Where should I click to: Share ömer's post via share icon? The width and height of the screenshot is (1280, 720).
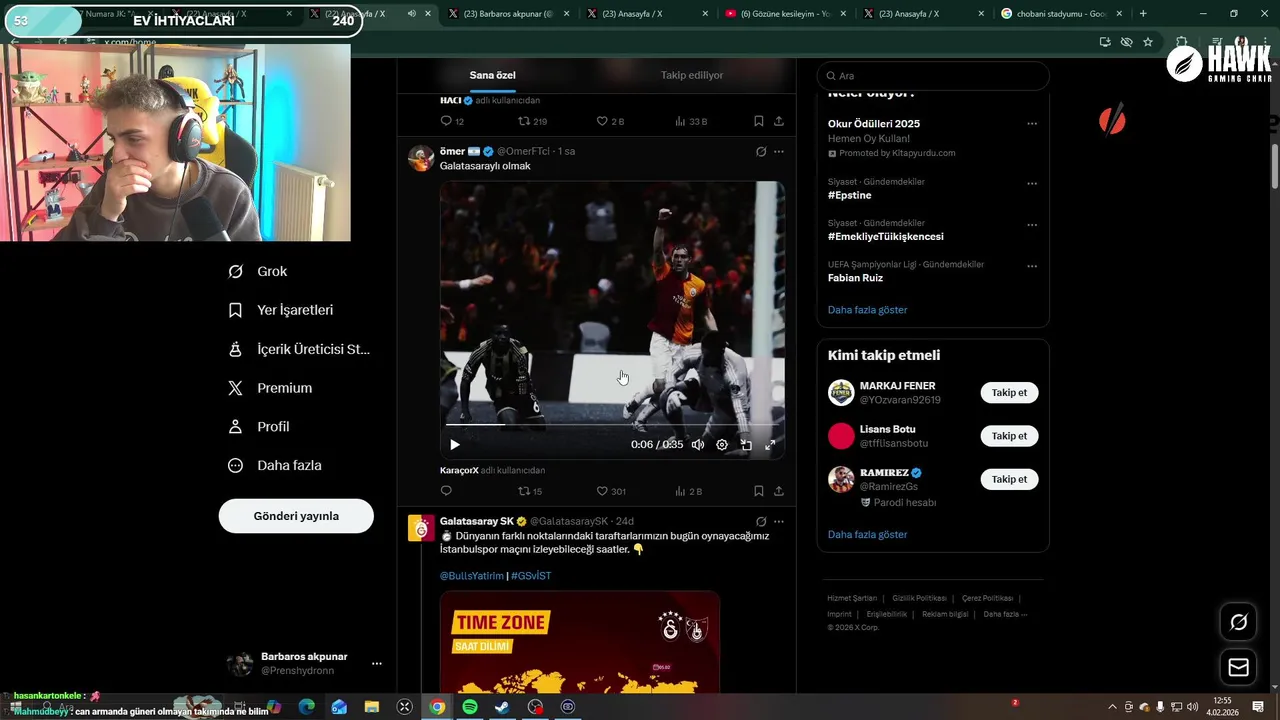(778, 491)
